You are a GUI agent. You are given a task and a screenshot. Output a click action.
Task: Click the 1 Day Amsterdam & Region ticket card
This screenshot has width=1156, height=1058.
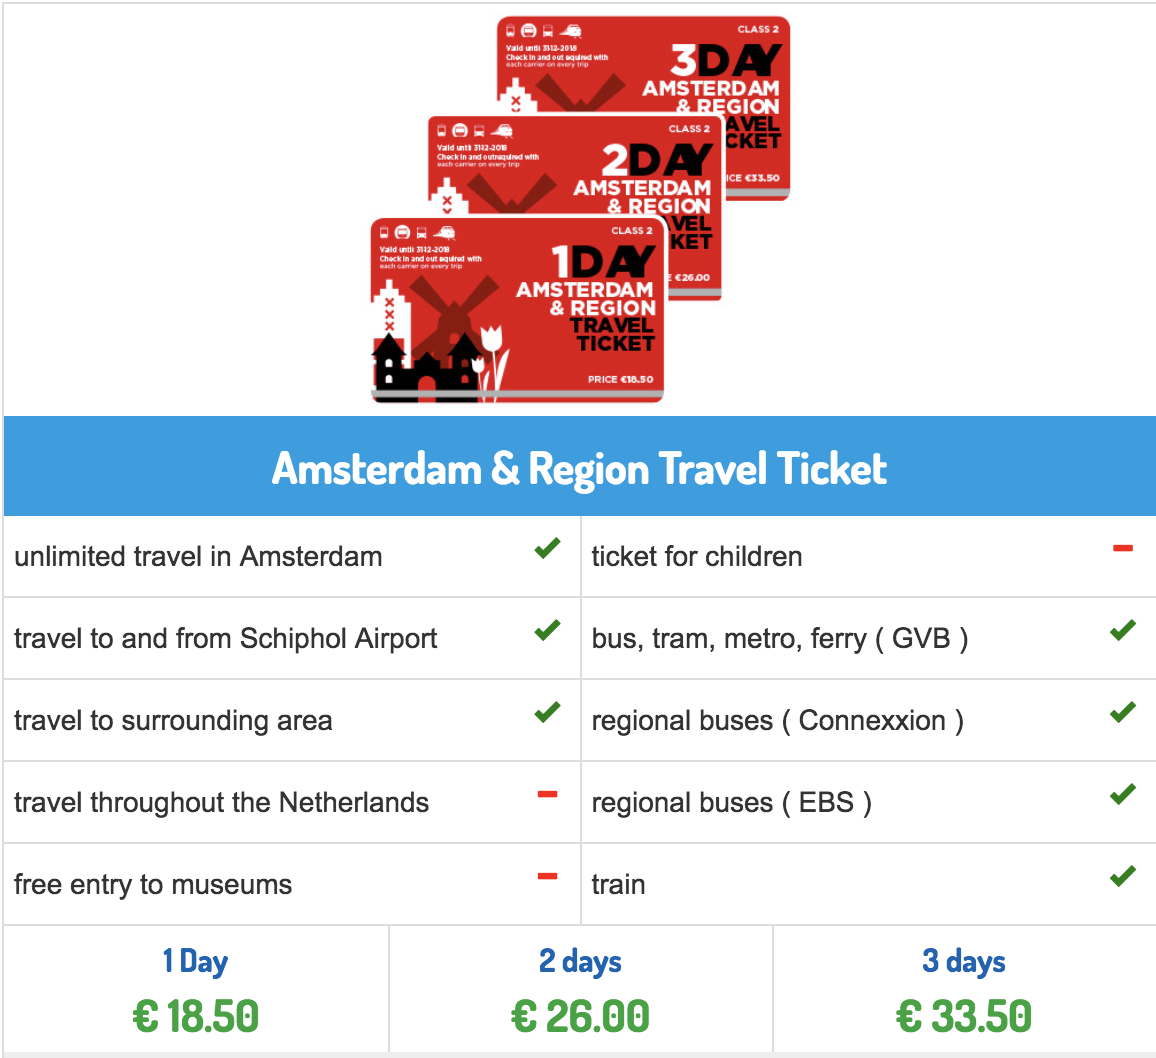tap(517, 310)
